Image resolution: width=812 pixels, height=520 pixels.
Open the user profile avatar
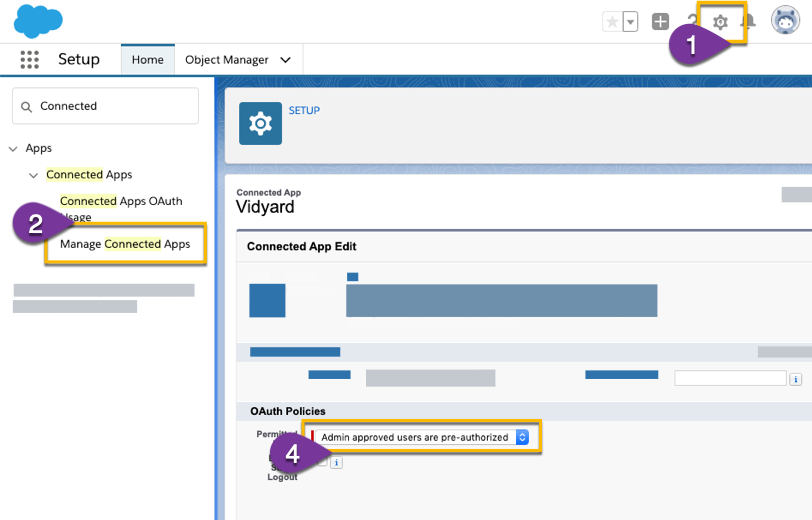(x=785, y=20)
